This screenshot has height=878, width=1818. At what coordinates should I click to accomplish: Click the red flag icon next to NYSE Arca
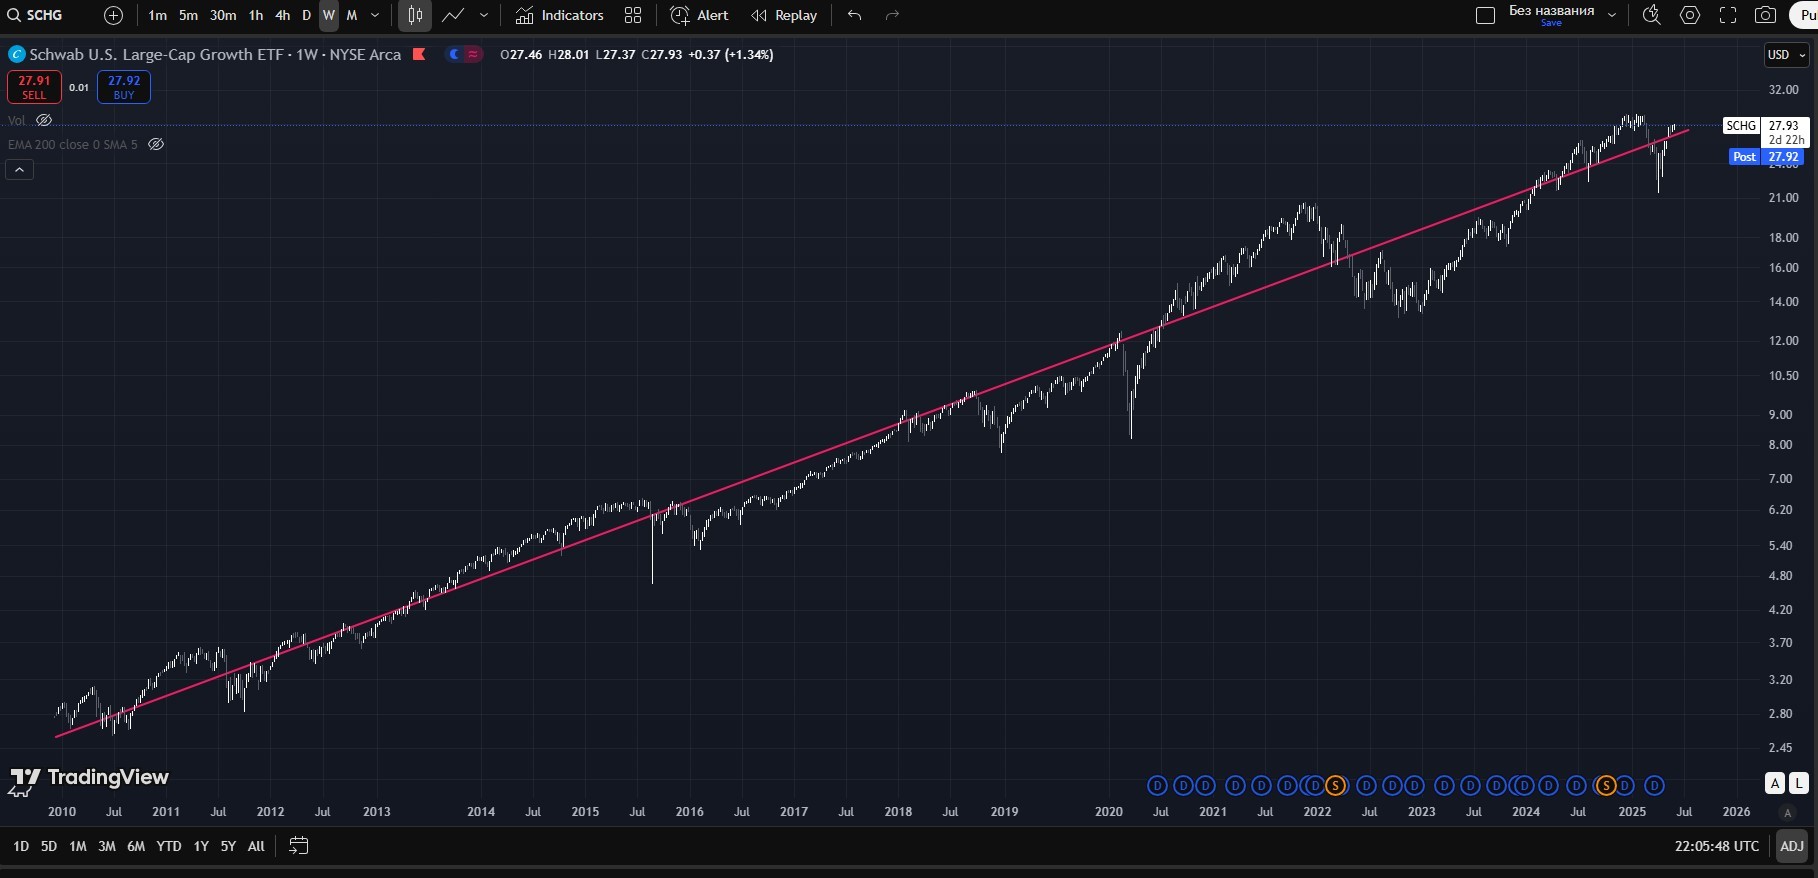pos(419,54)
